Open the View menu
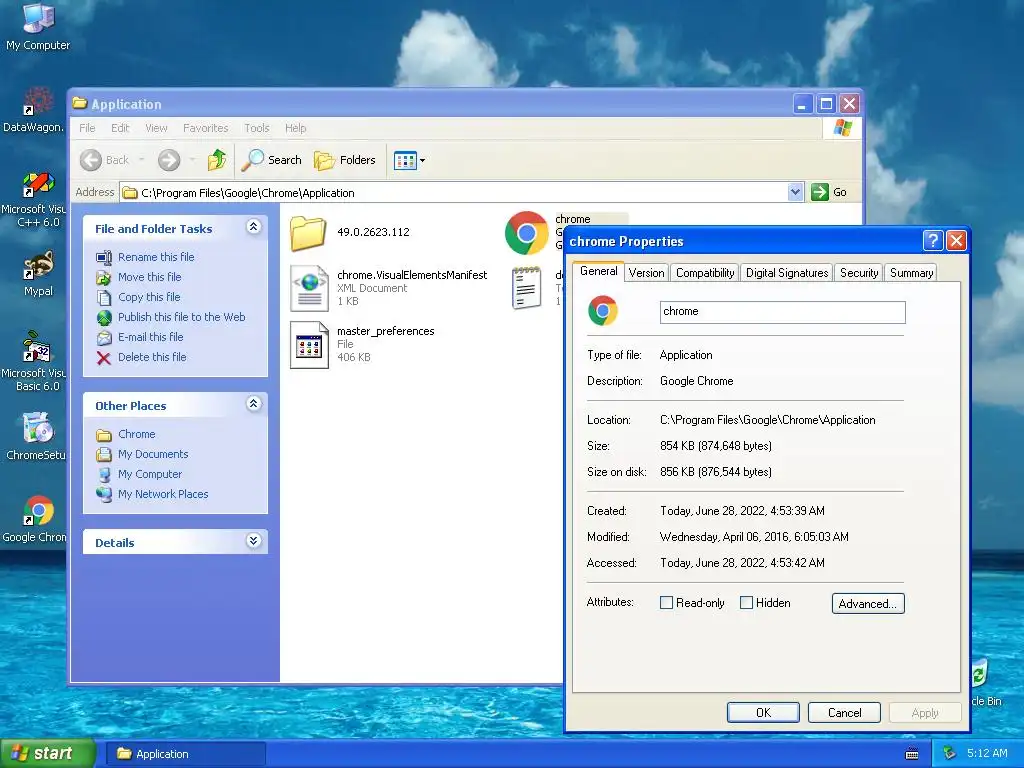The height and width of the screenshot is (768, 1024). click(156, 128)
